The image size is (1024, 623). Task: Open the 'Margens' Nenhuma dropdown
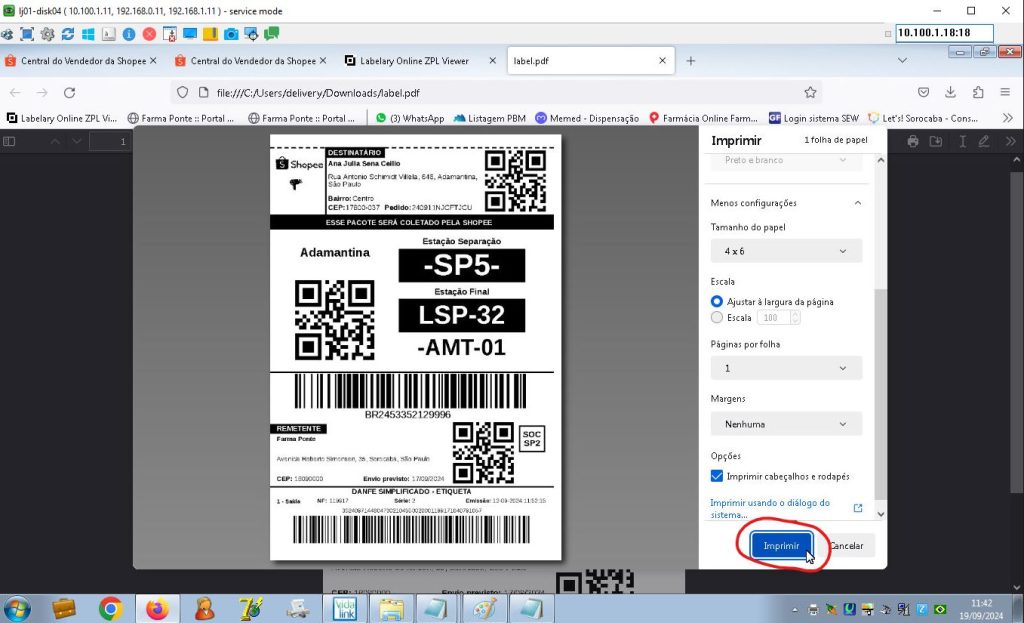[x=786, y=424]
